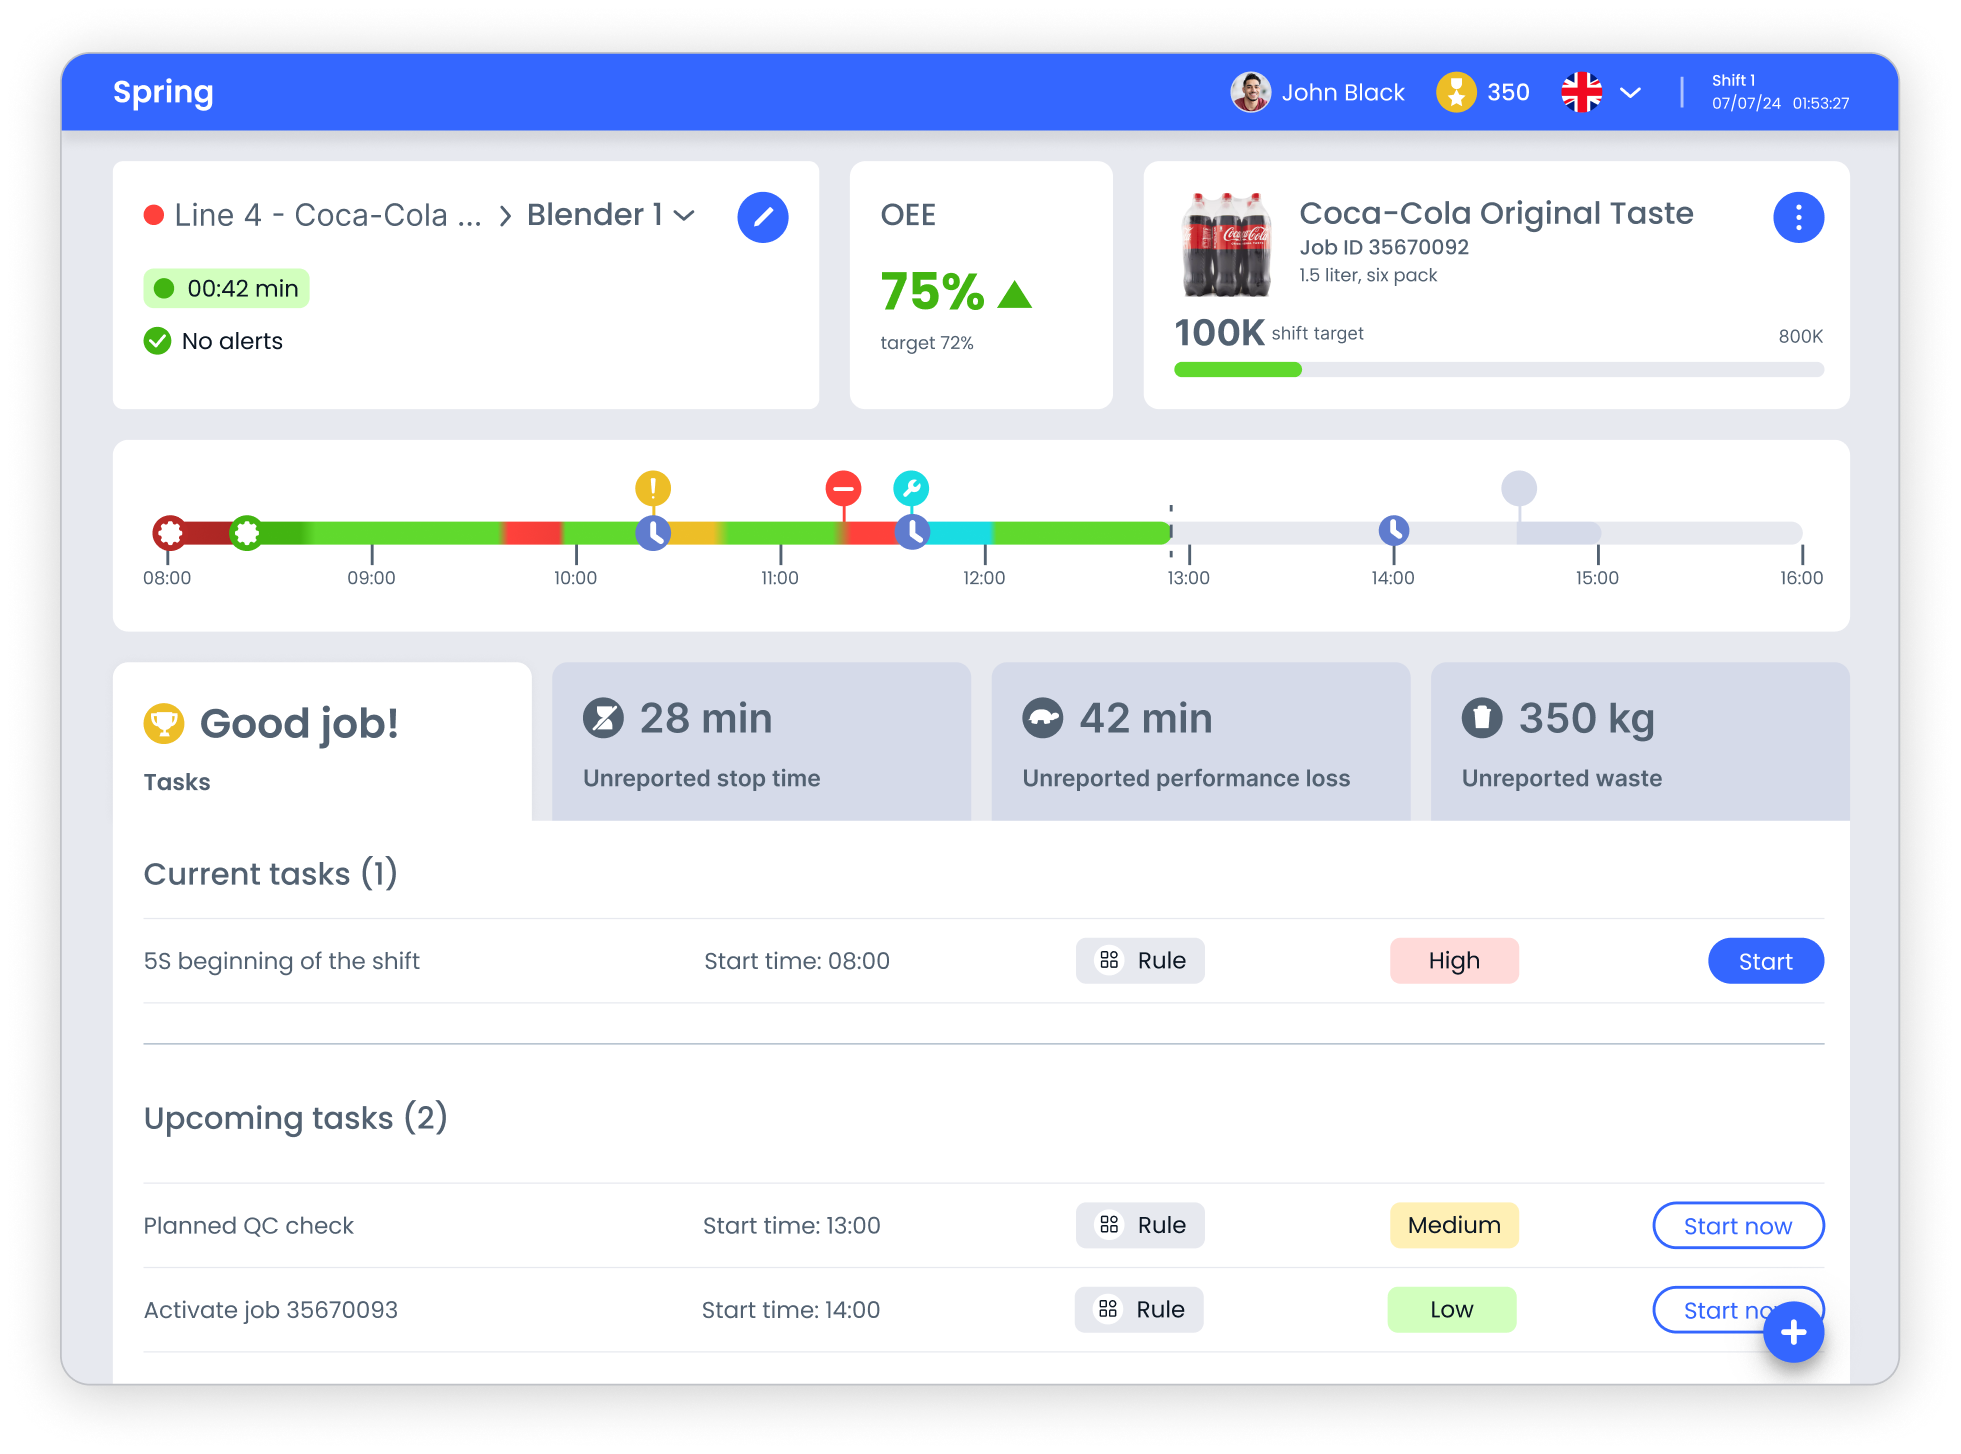Click the shift target progress bar
Screen dimensions: 1961x1454
(1497, 370)
